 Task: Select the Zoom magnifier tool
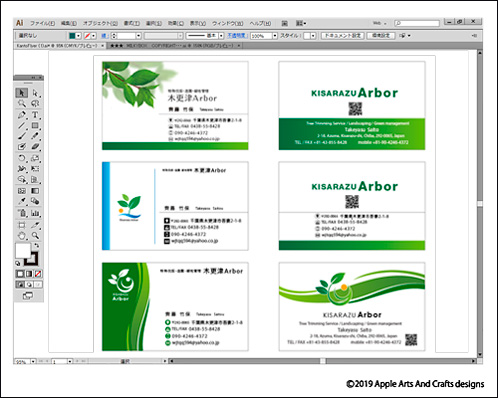tap(35, 236)
